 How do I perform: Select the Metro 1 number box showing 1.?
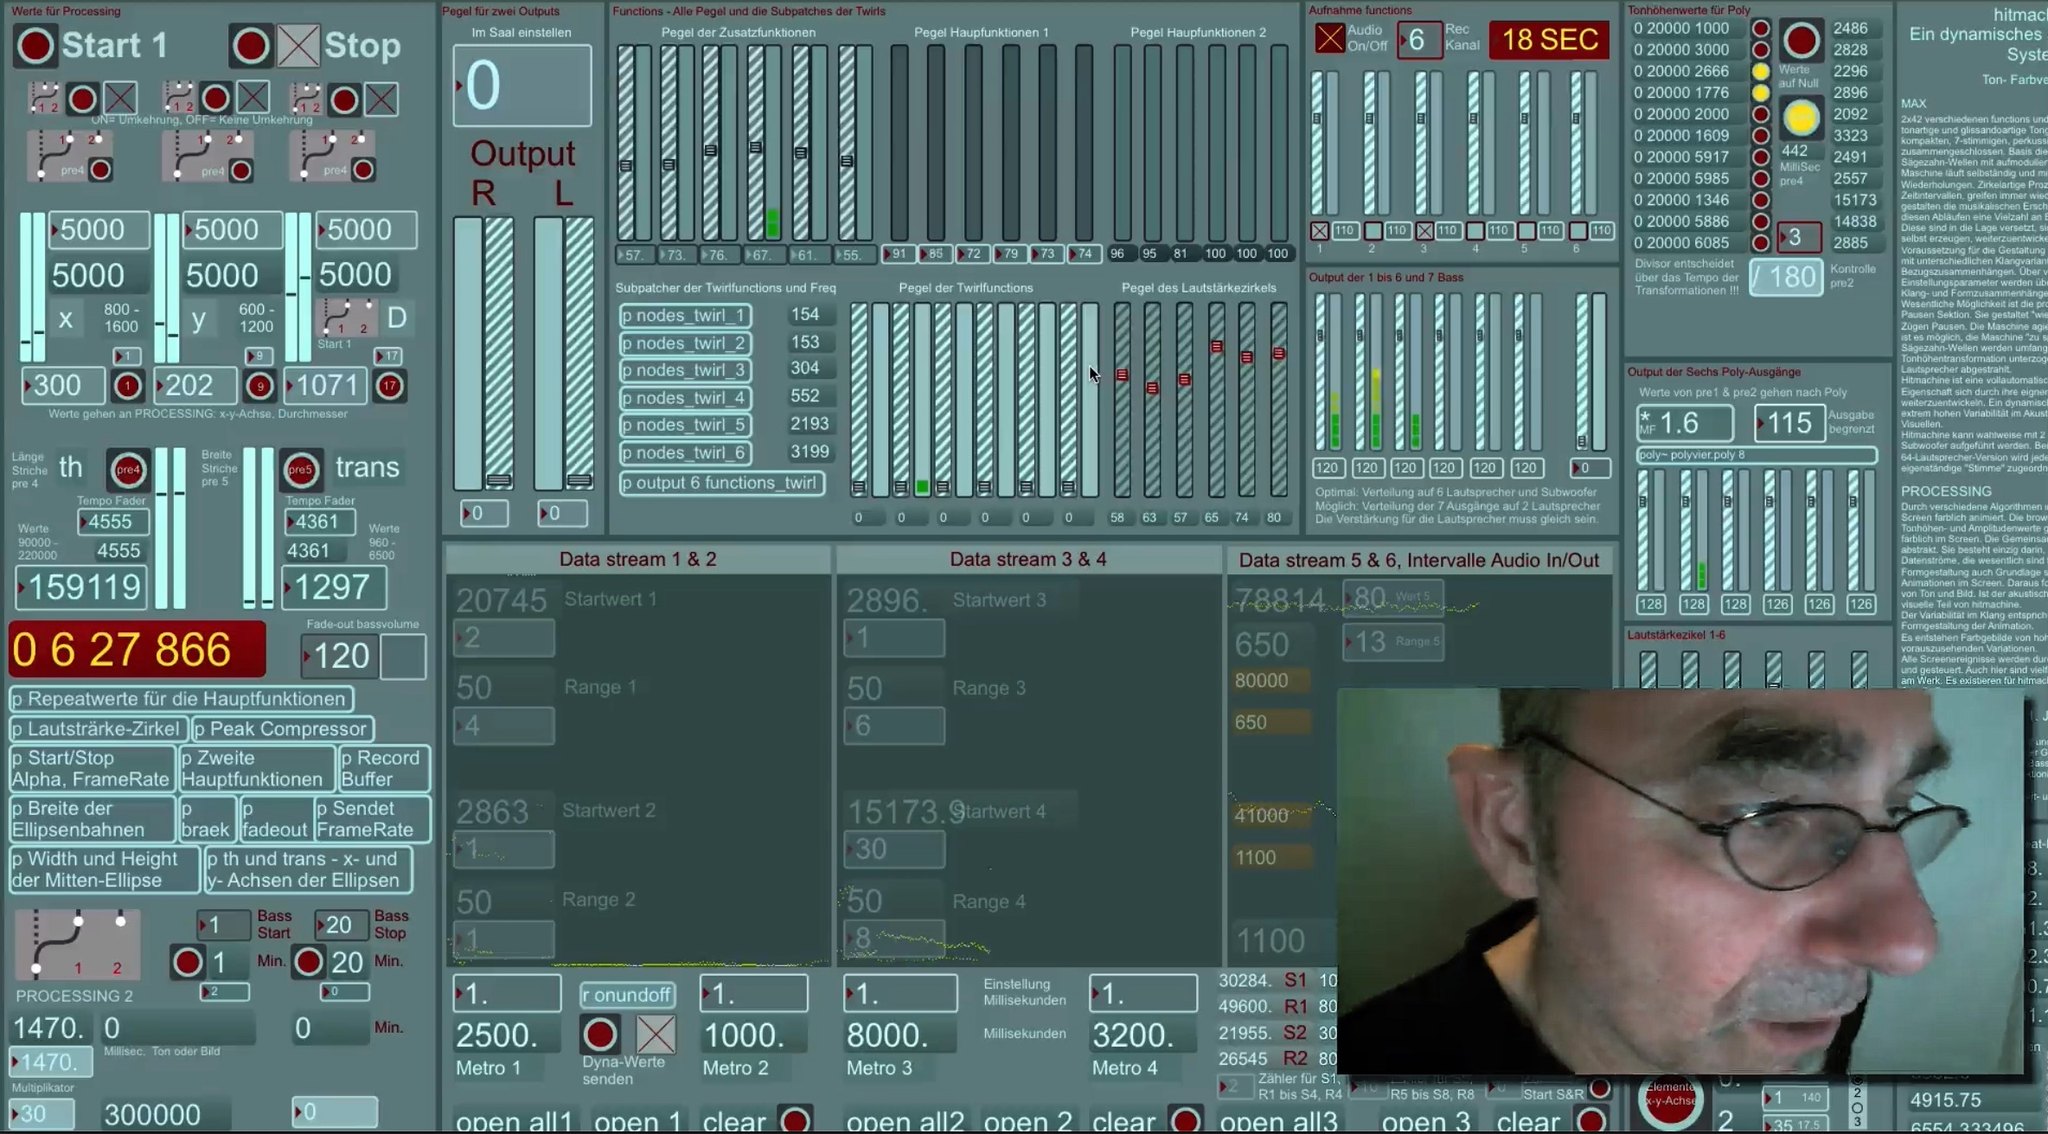pyautogui.click(x=507, y=994)
